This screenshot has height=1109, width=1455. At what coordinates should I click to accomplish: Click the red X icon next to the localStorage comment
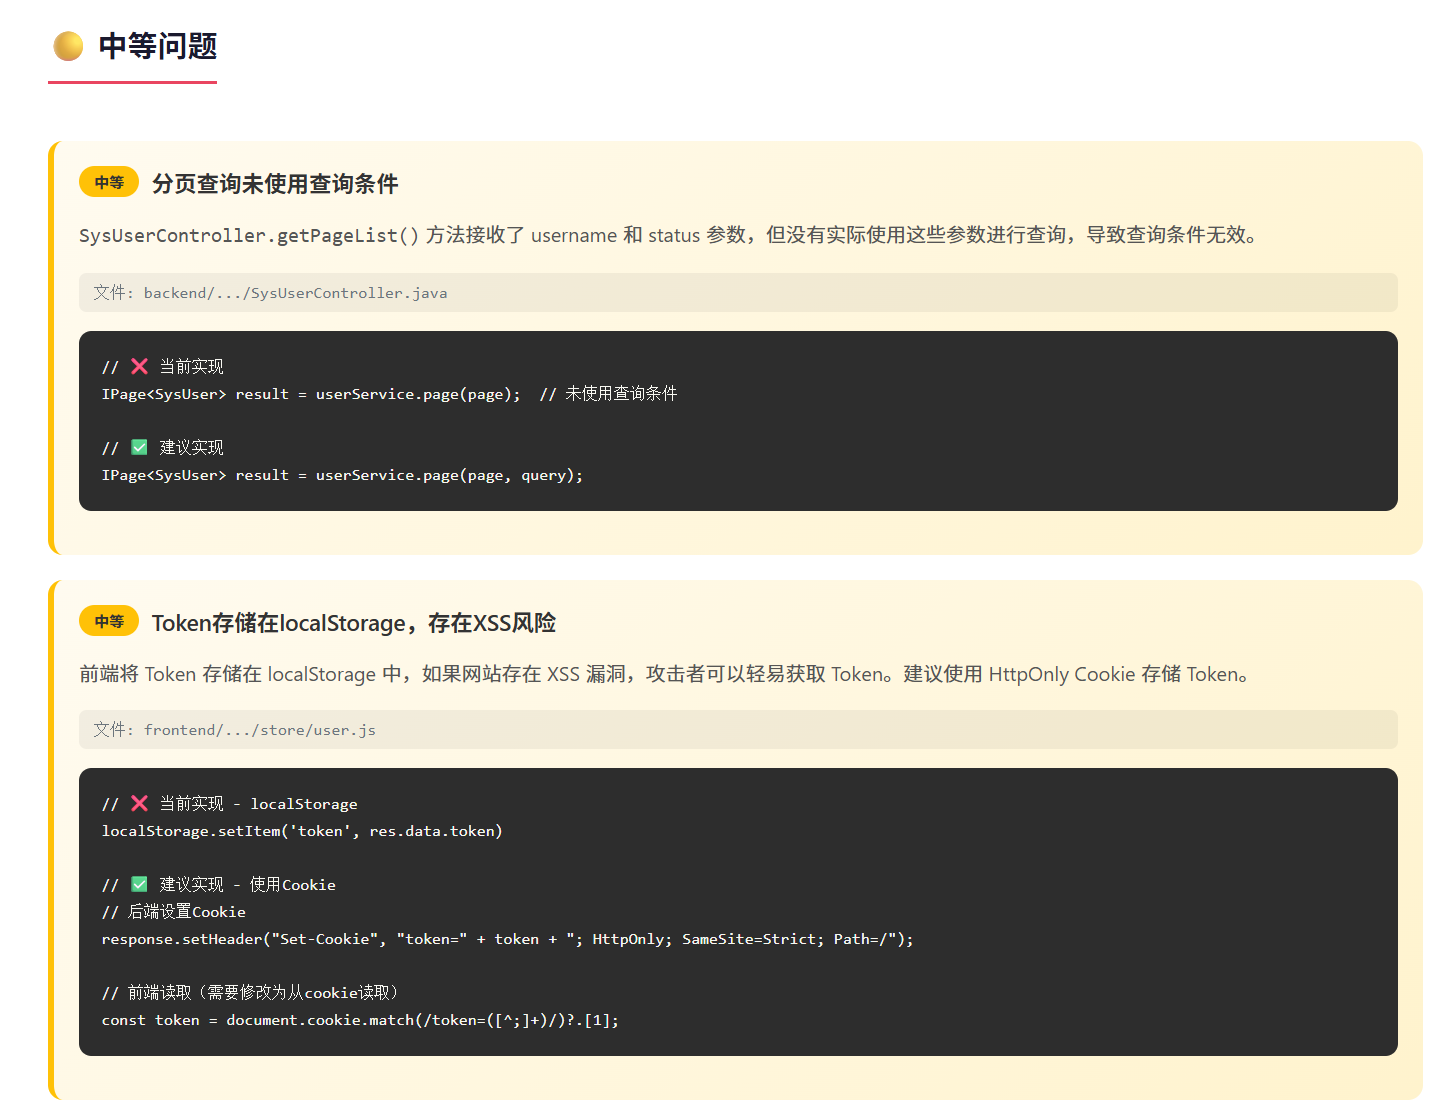(139, 804)
